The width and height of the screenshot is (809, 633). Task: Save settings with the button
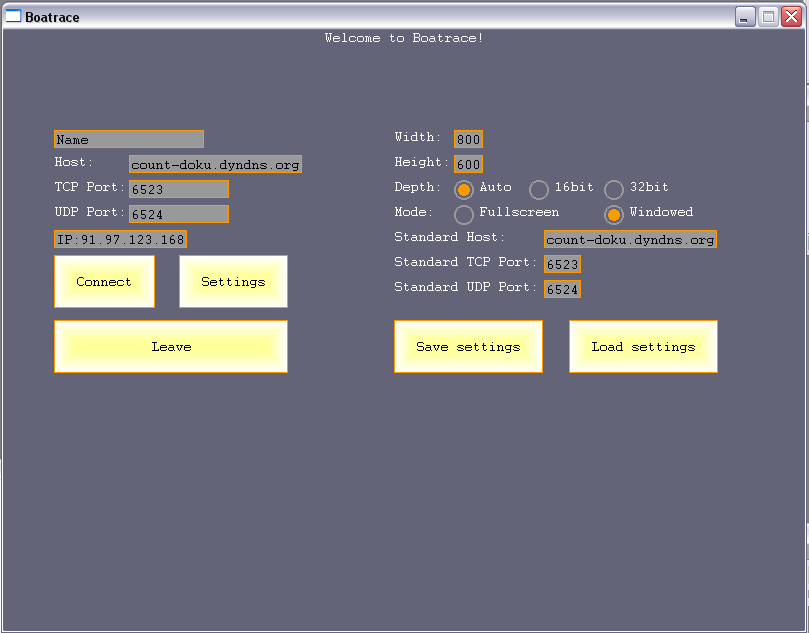click(x=468, y=347)
